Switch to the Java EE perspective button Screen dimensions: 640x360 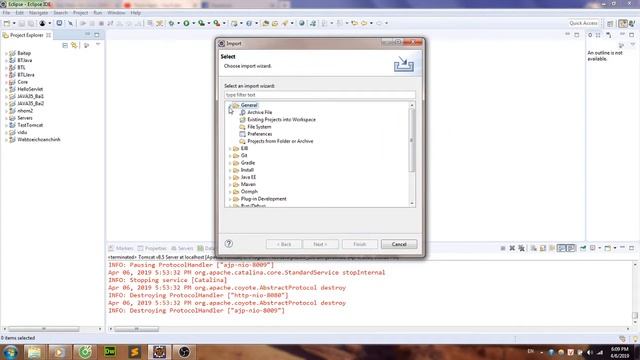[623, 24]
